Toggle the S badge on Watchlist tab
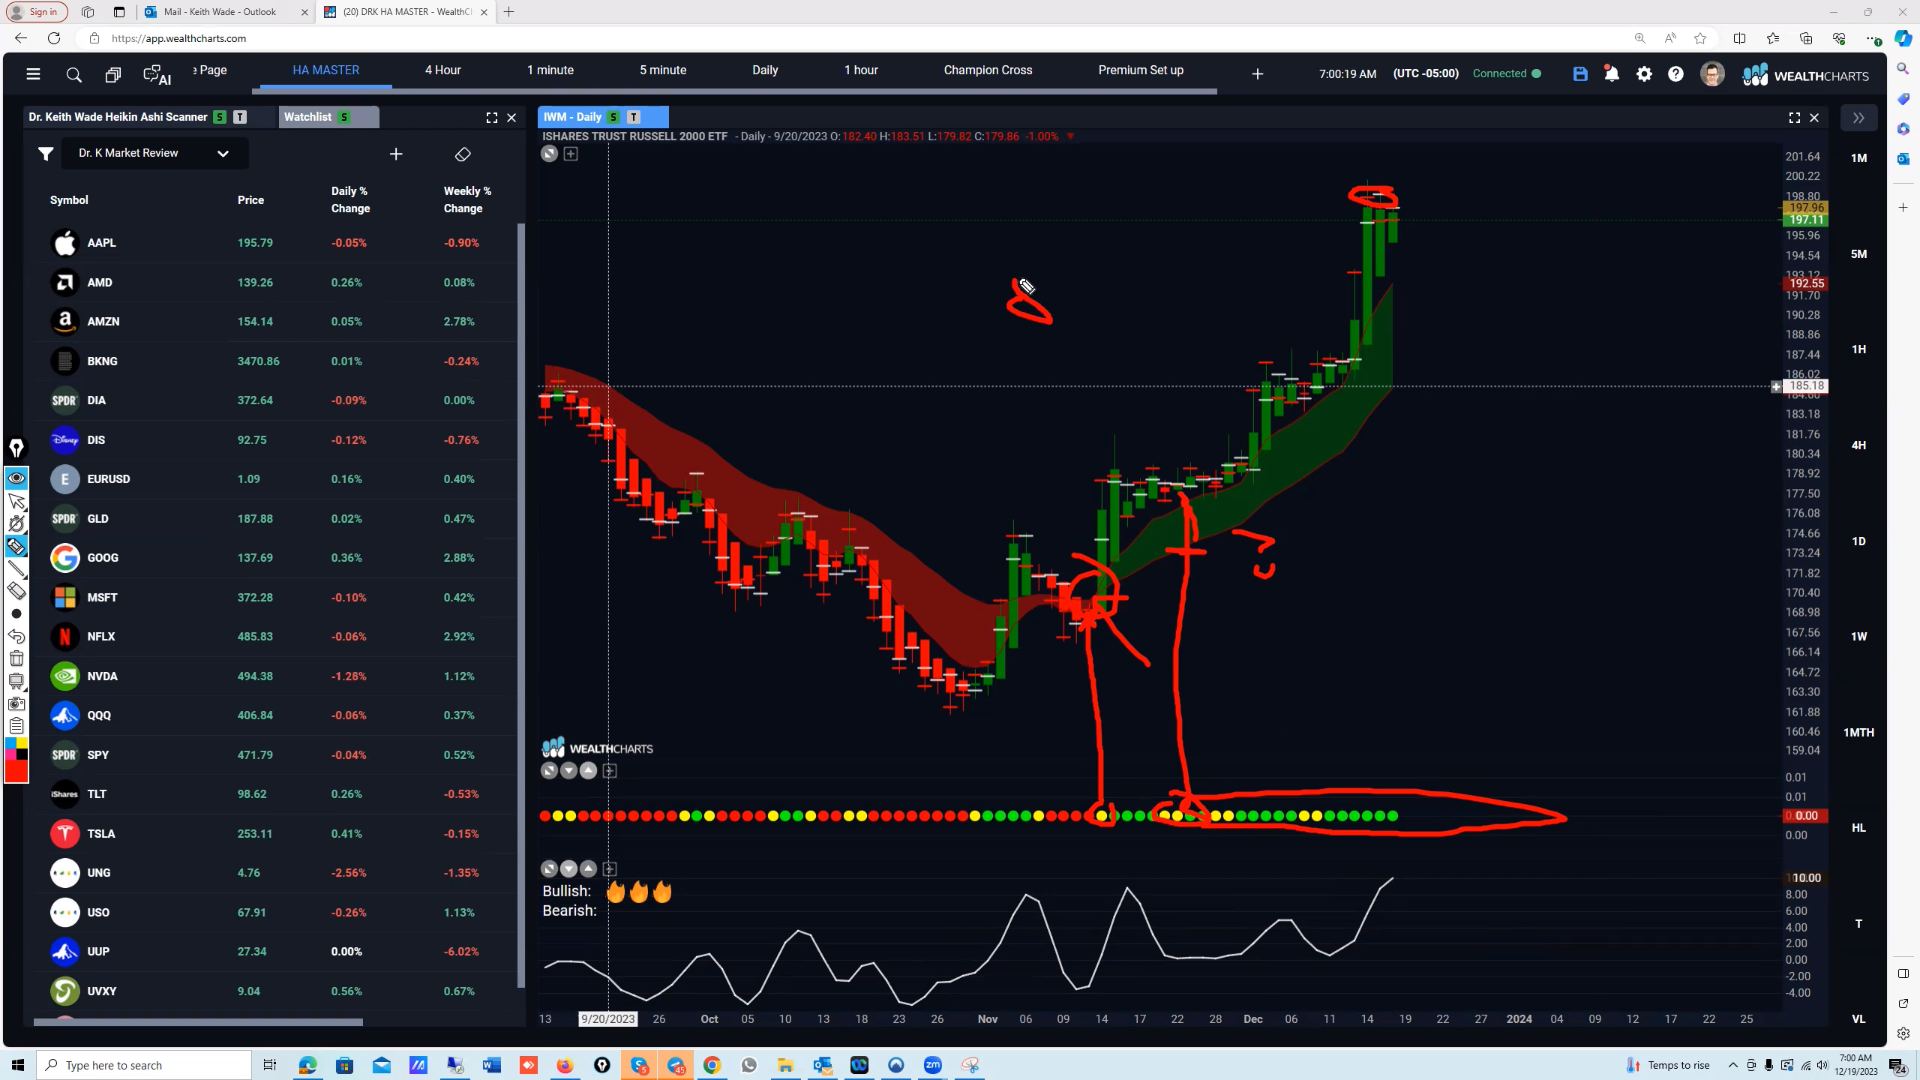This screenshot has height=1080, width=1920. (x=344, y=118)
